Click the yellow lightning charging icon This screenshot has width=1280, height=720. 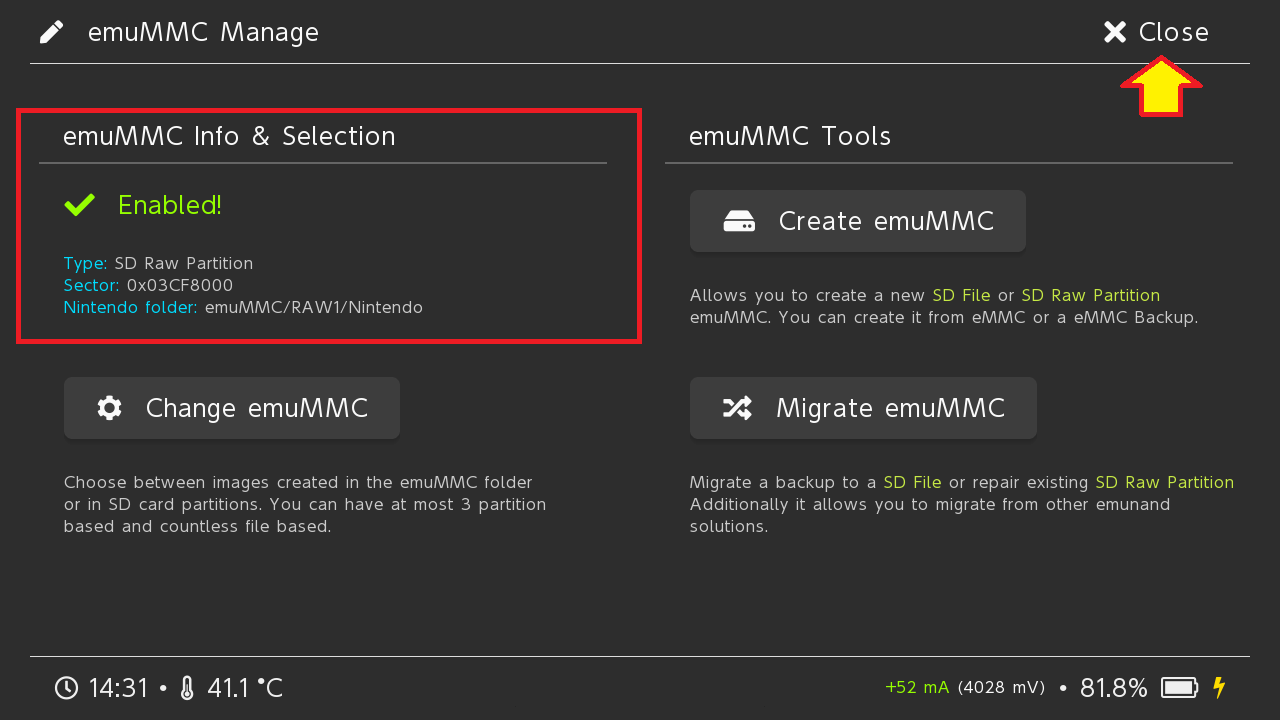point(1218,688)
